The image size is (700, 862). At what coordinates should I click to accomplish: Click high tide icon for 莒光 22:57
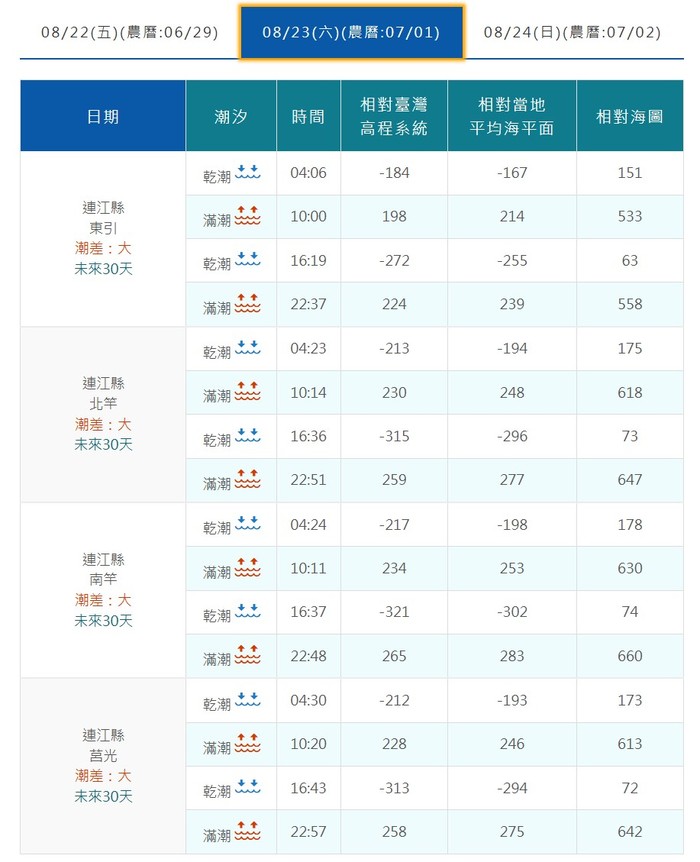click(x=247, y=832)
